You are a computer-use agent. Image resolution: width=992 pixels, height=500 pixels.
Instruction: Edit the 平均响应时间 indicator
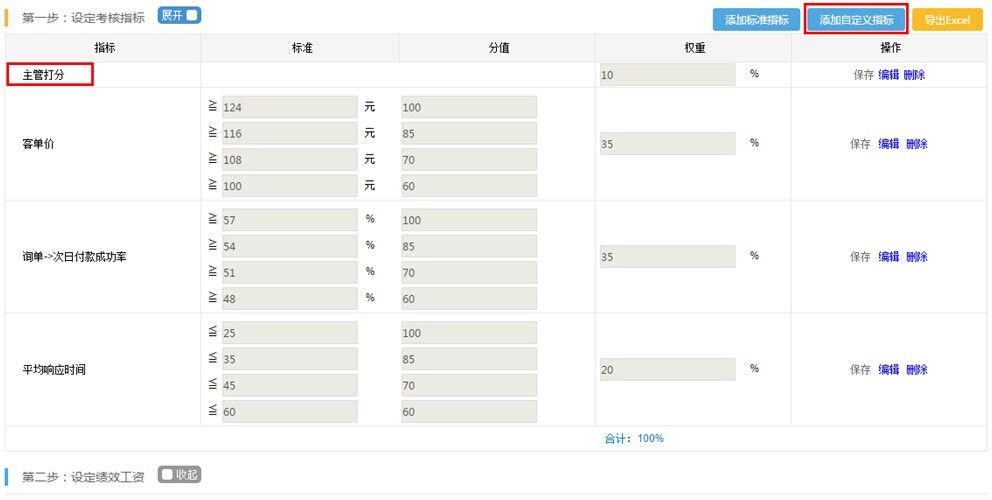889,369
